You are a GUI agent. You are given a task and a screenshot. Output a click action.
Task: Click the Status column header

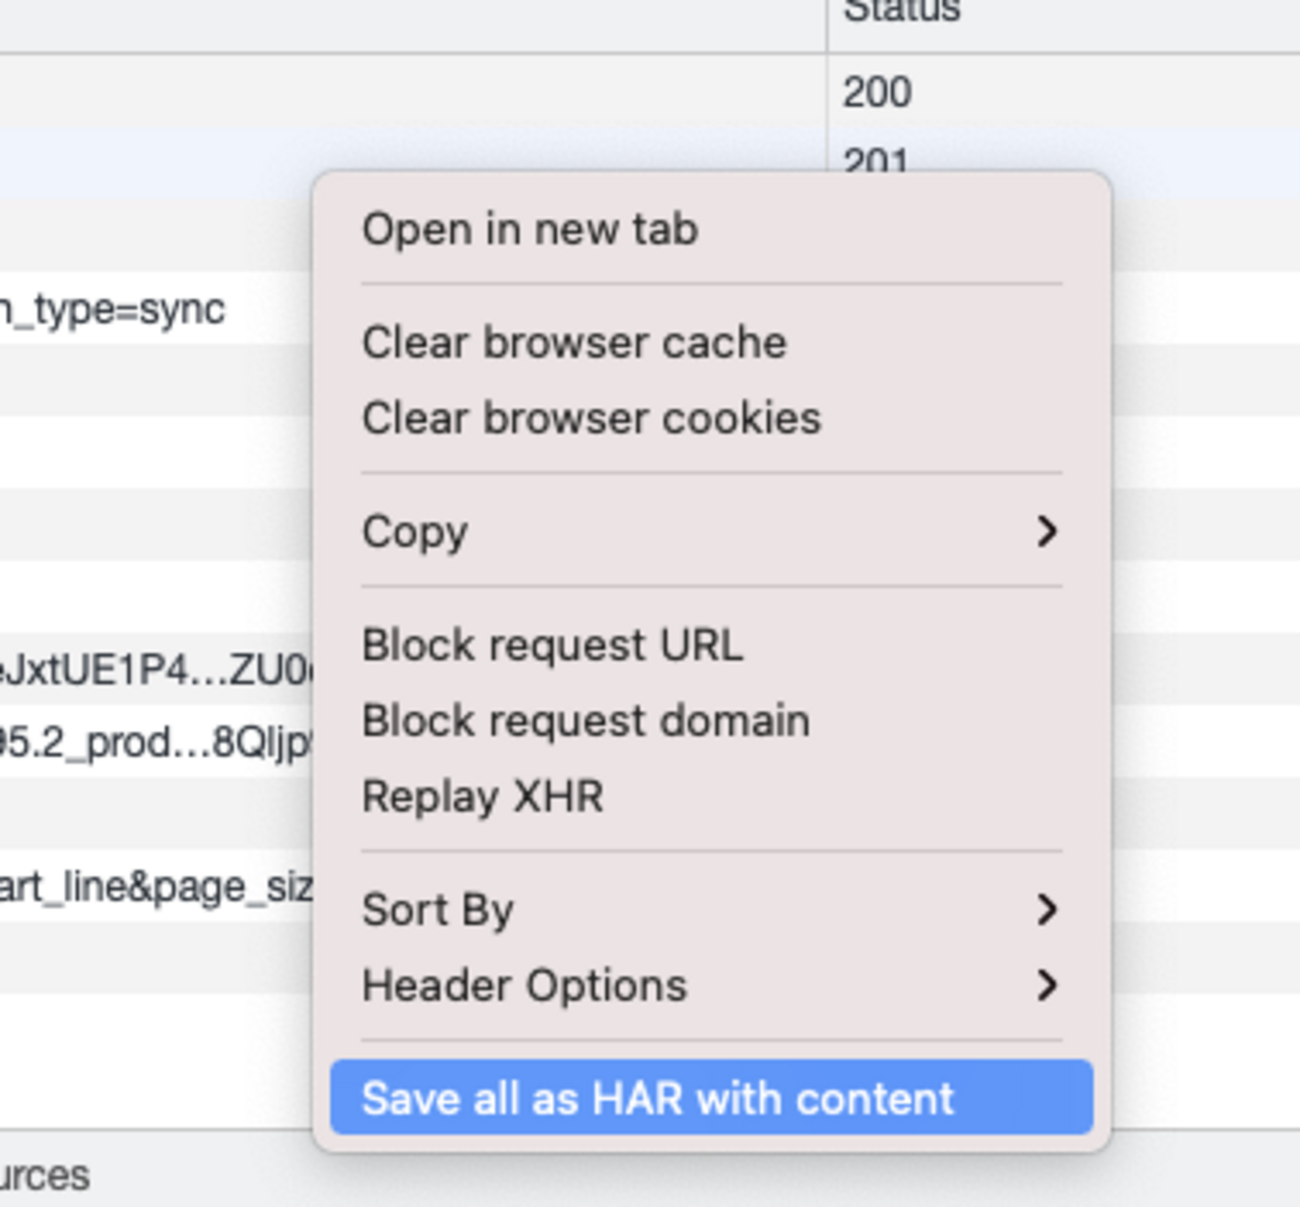coord(902,10)
